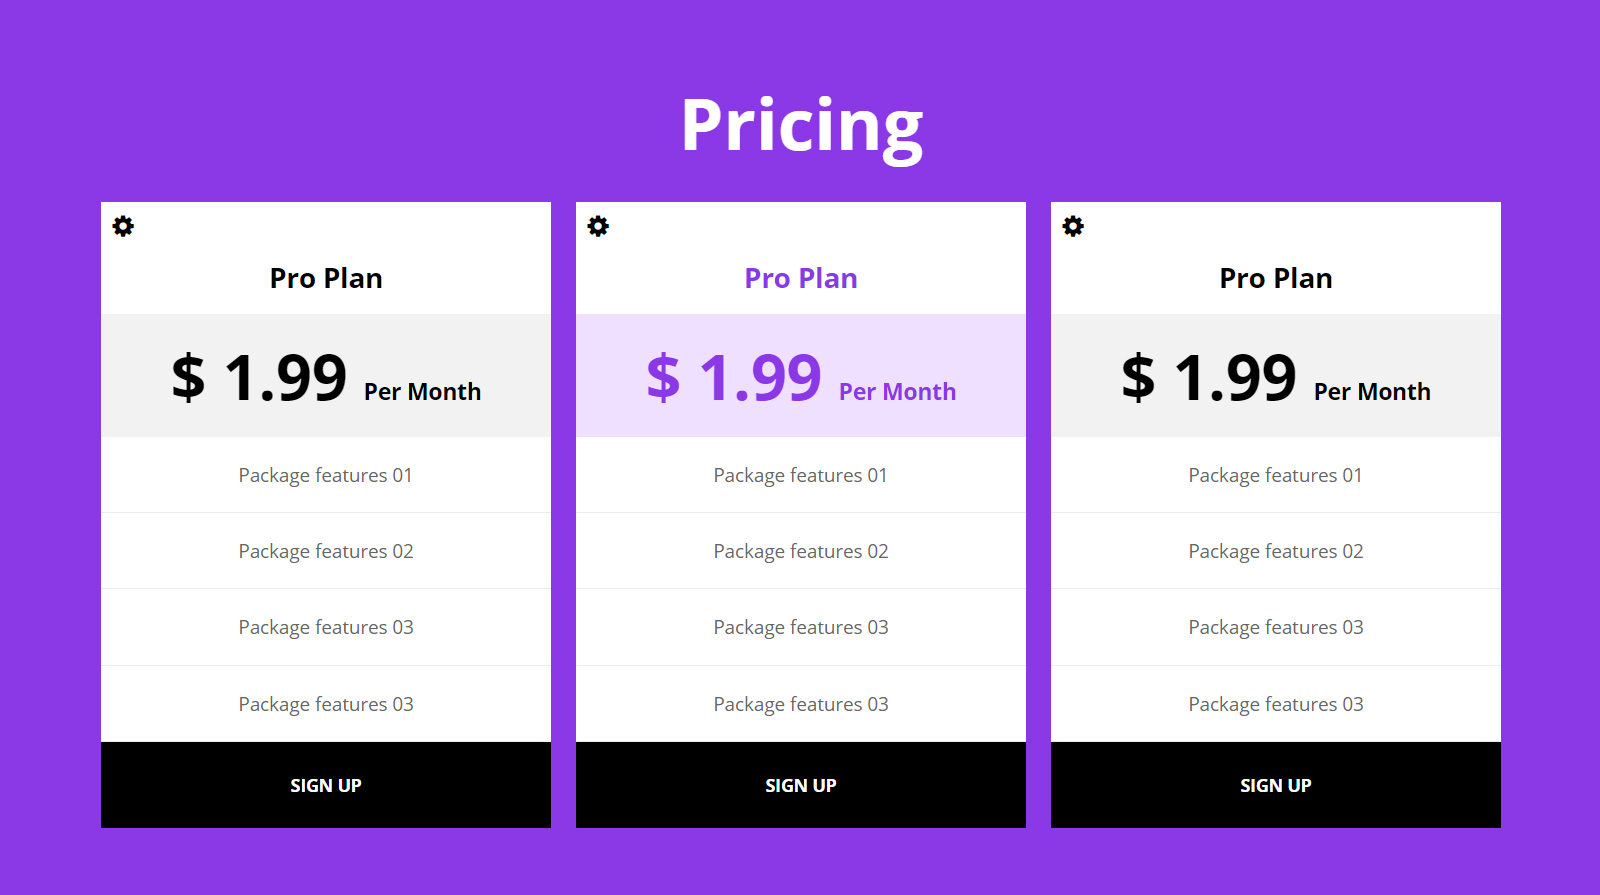Click the right card's $ 1.99 price

pos(1209,378)
